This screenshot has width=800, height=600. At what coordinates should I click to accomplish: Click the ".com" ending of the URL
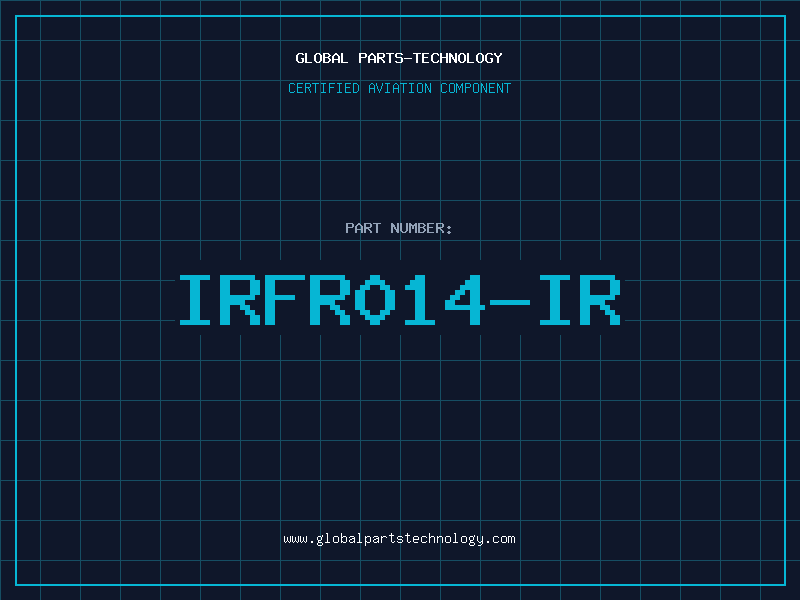[x=501, y=539]
